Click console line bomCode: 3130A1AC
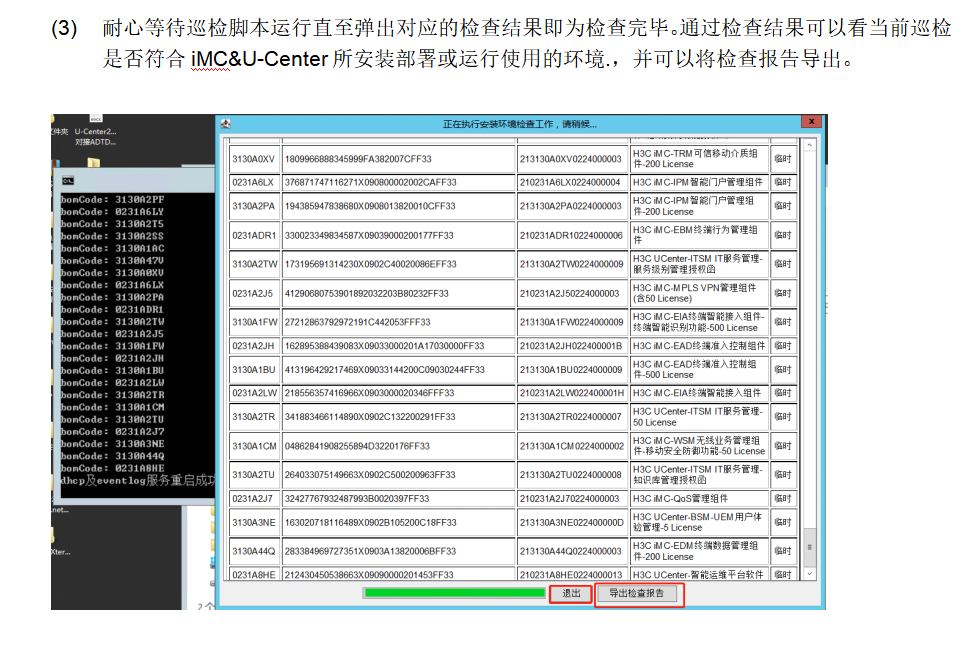Viewport: 978px width, 657px height. (x=113, y=248)
